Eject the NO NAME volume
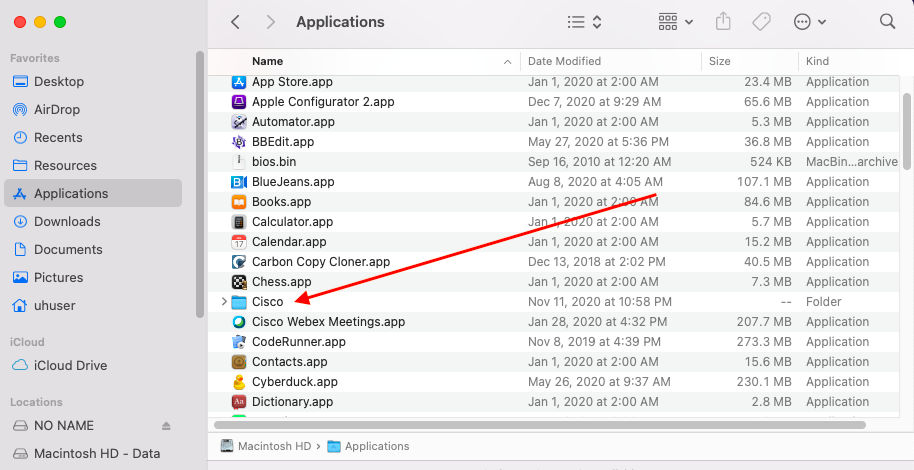The height and width of the screenshot is (470, 914). [x=166, y=425]
